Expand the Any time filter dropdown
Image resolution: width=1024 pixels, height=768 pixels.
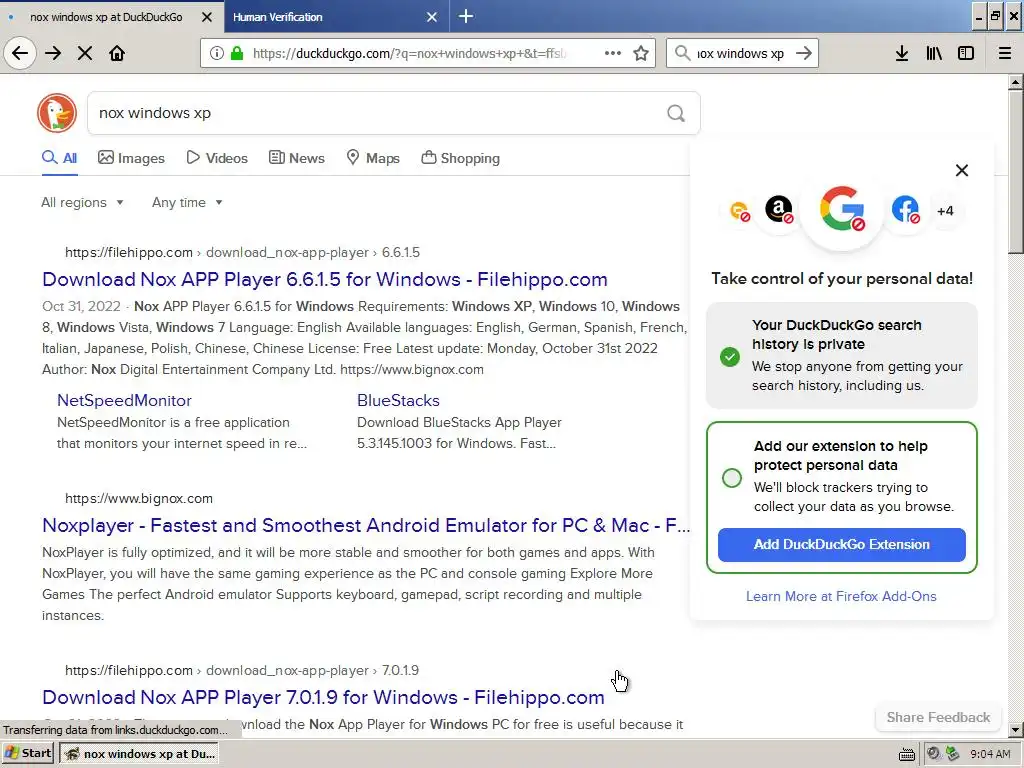click(187, 202)
